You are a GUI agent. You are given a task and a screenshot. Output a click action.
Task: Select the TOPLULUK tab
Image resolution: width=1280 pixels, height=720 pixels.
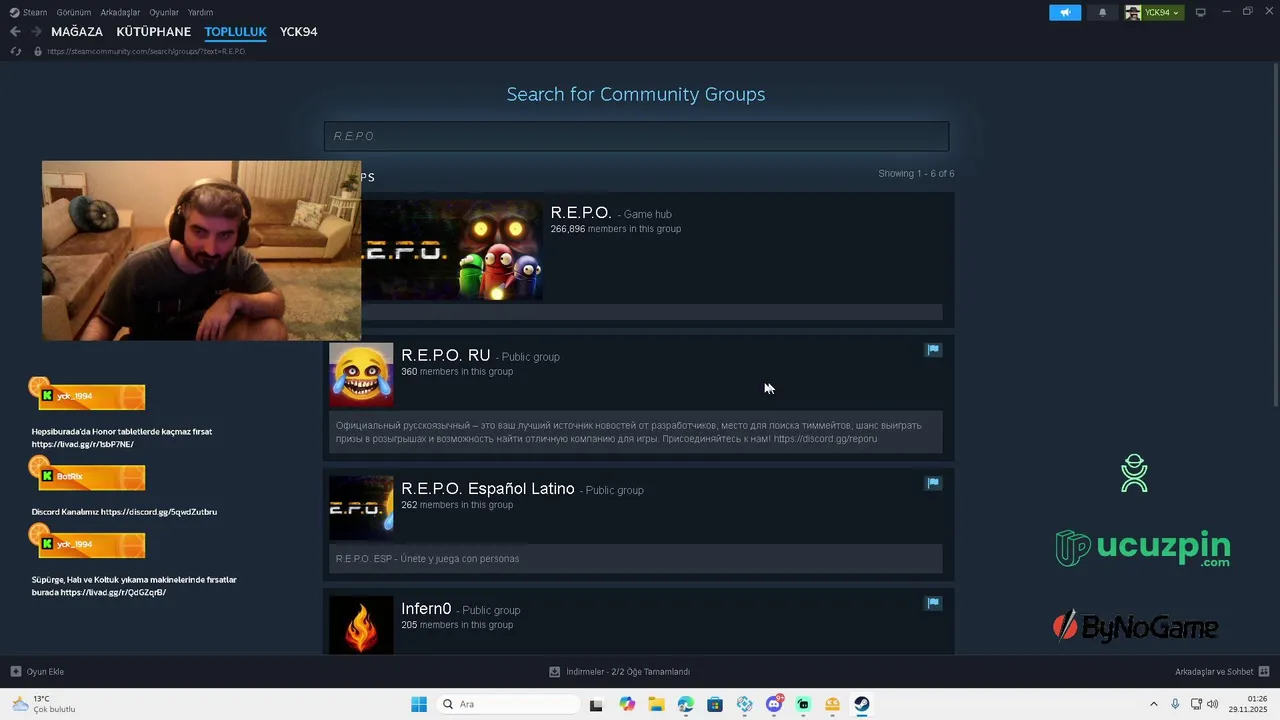236,32
